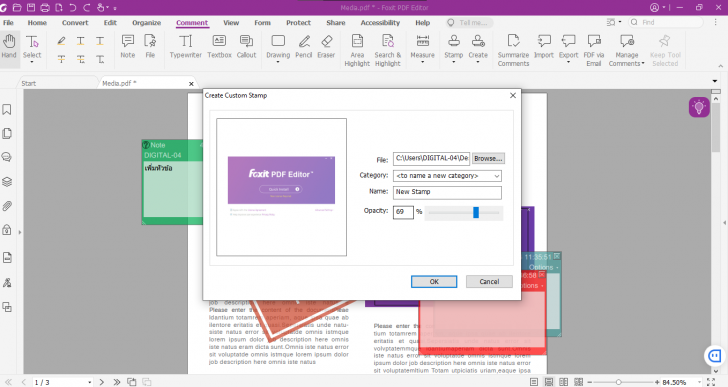Screen dimensions: 728x387
Task: Click the Find search field
Action: (666, 22)
